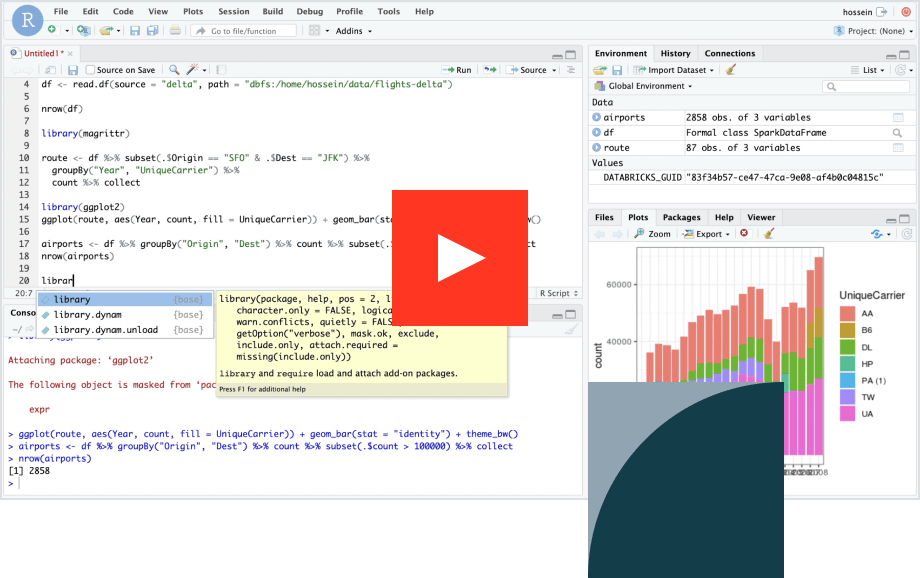Save the current script with editor save icon
Image resolution: width=920 pixels, height=578 pixels.
pos(73,70)
